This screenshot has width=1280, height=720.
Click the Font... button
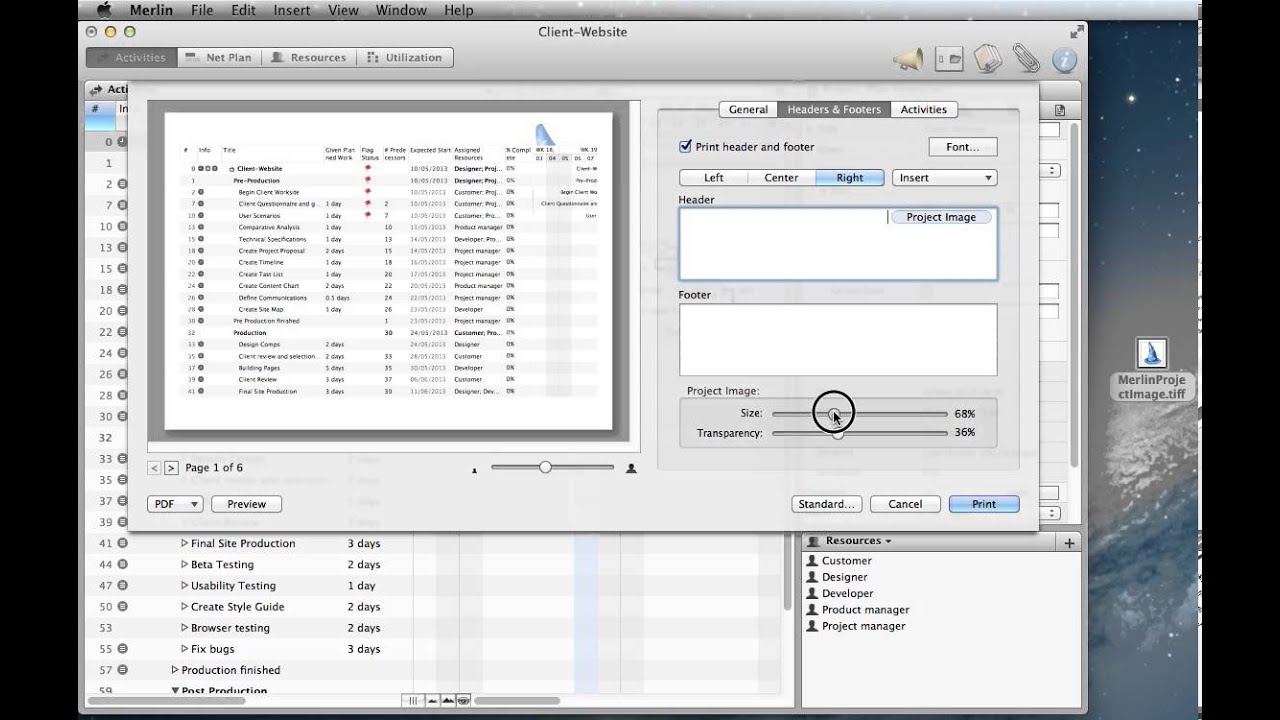[x=963, y=147]
